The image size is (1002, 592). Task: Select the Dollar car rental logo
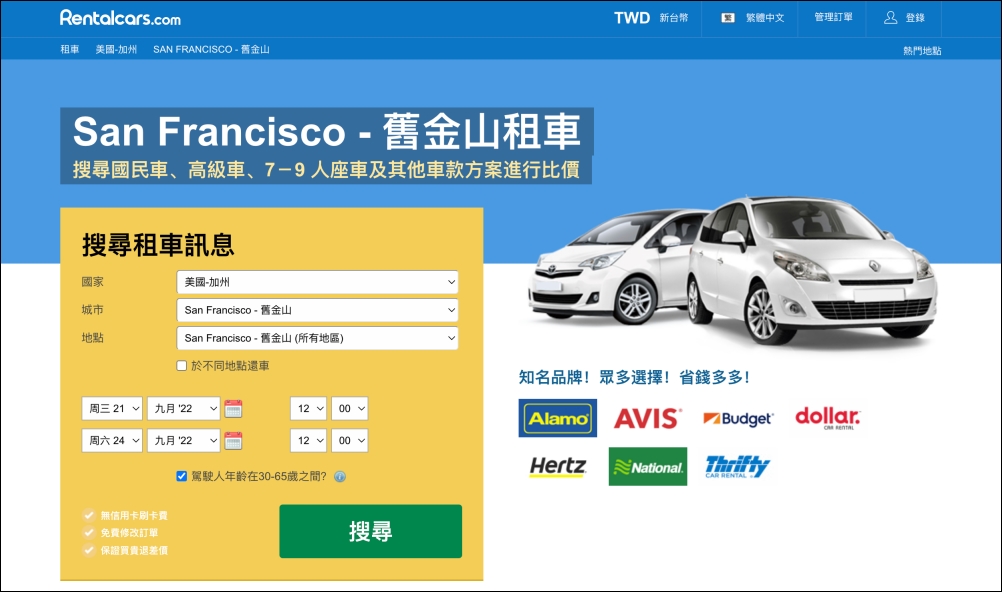pos(828,418)
